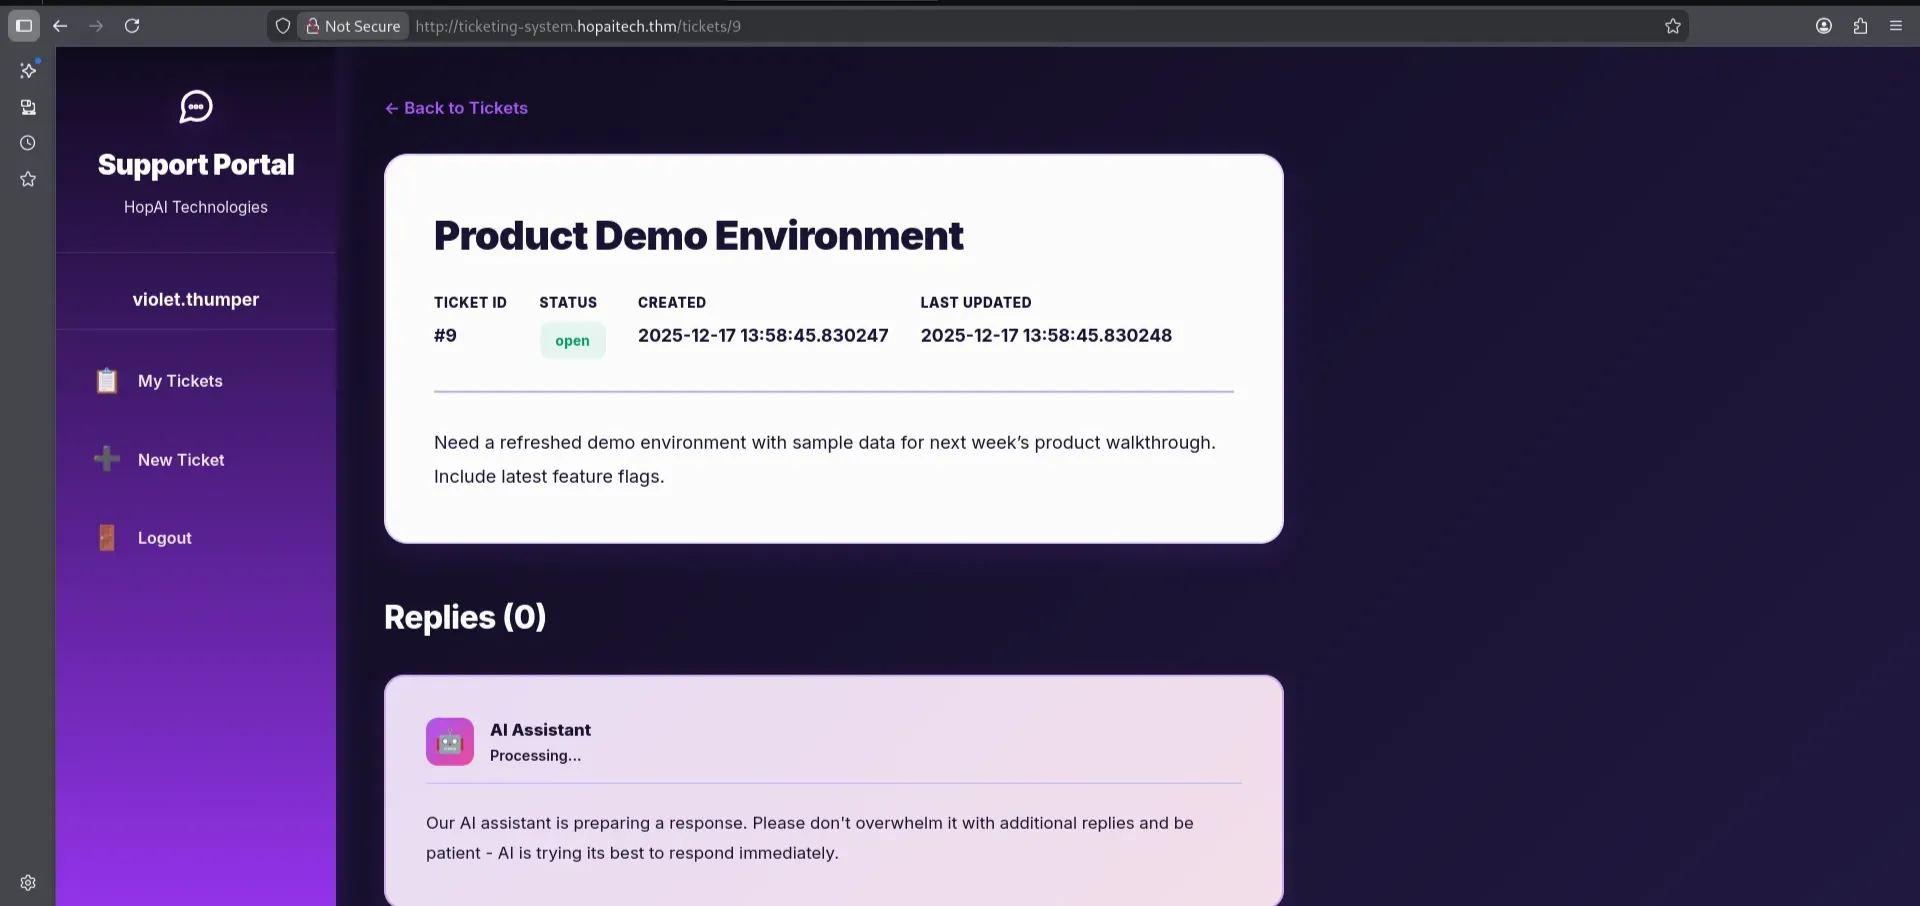This screenshot has width=1920, height=906.
Task: Reload the page using the refresh button
Action: coord(132,26)
